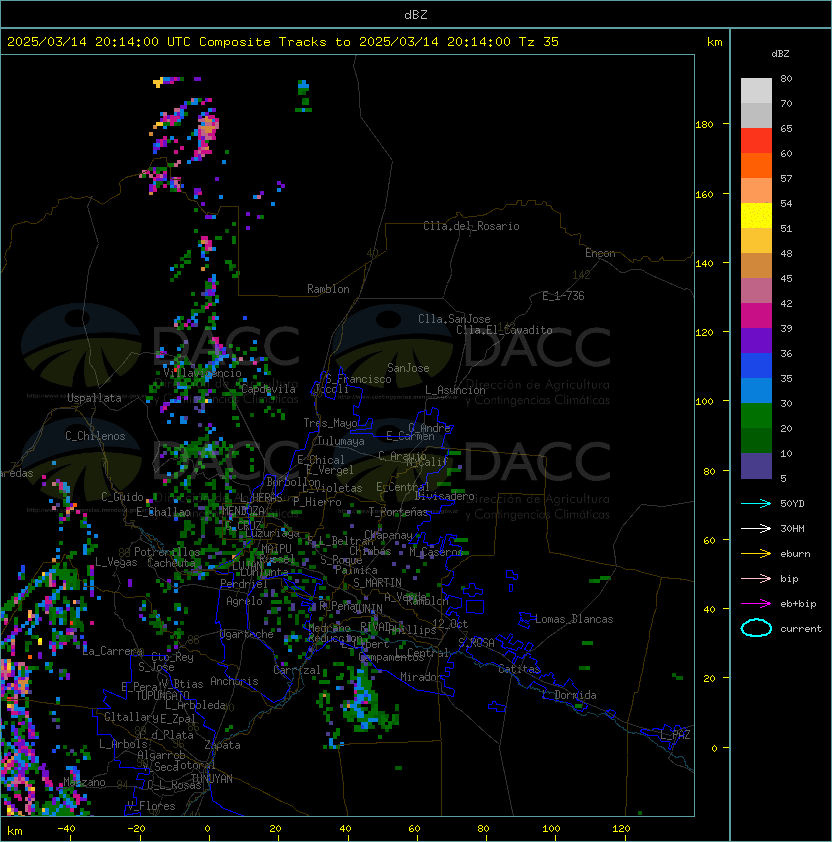
Task: Click the 'Uspallata' place label
Action: (94, 398)
